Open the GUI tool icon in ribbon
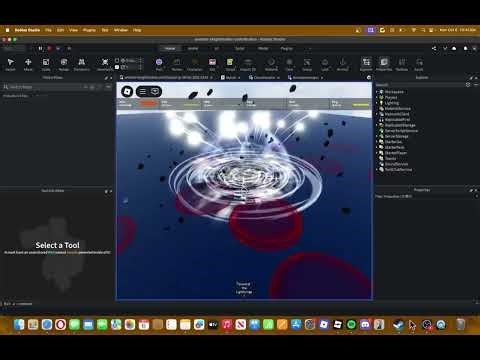Image resolution: width=480 pixels, height=360 pixels. coord(212,62)
